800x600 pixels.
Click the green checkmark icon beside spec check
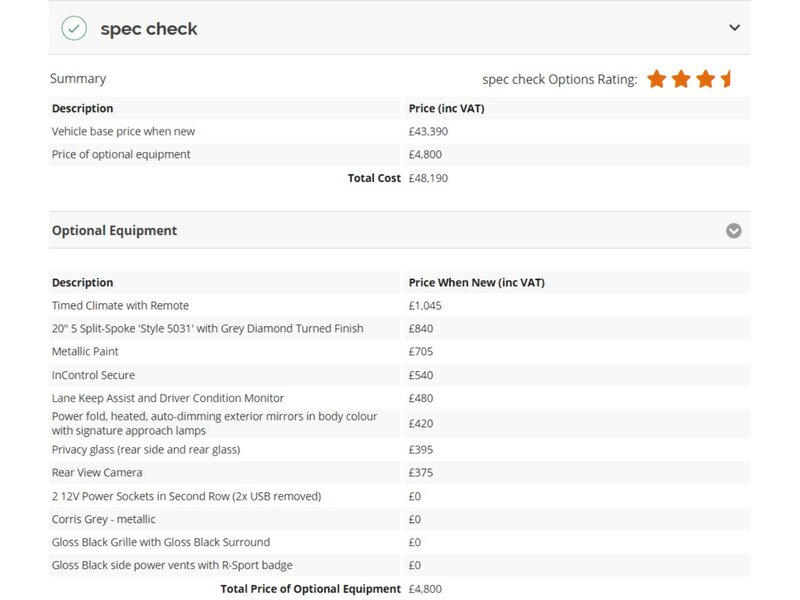point(74,28)
